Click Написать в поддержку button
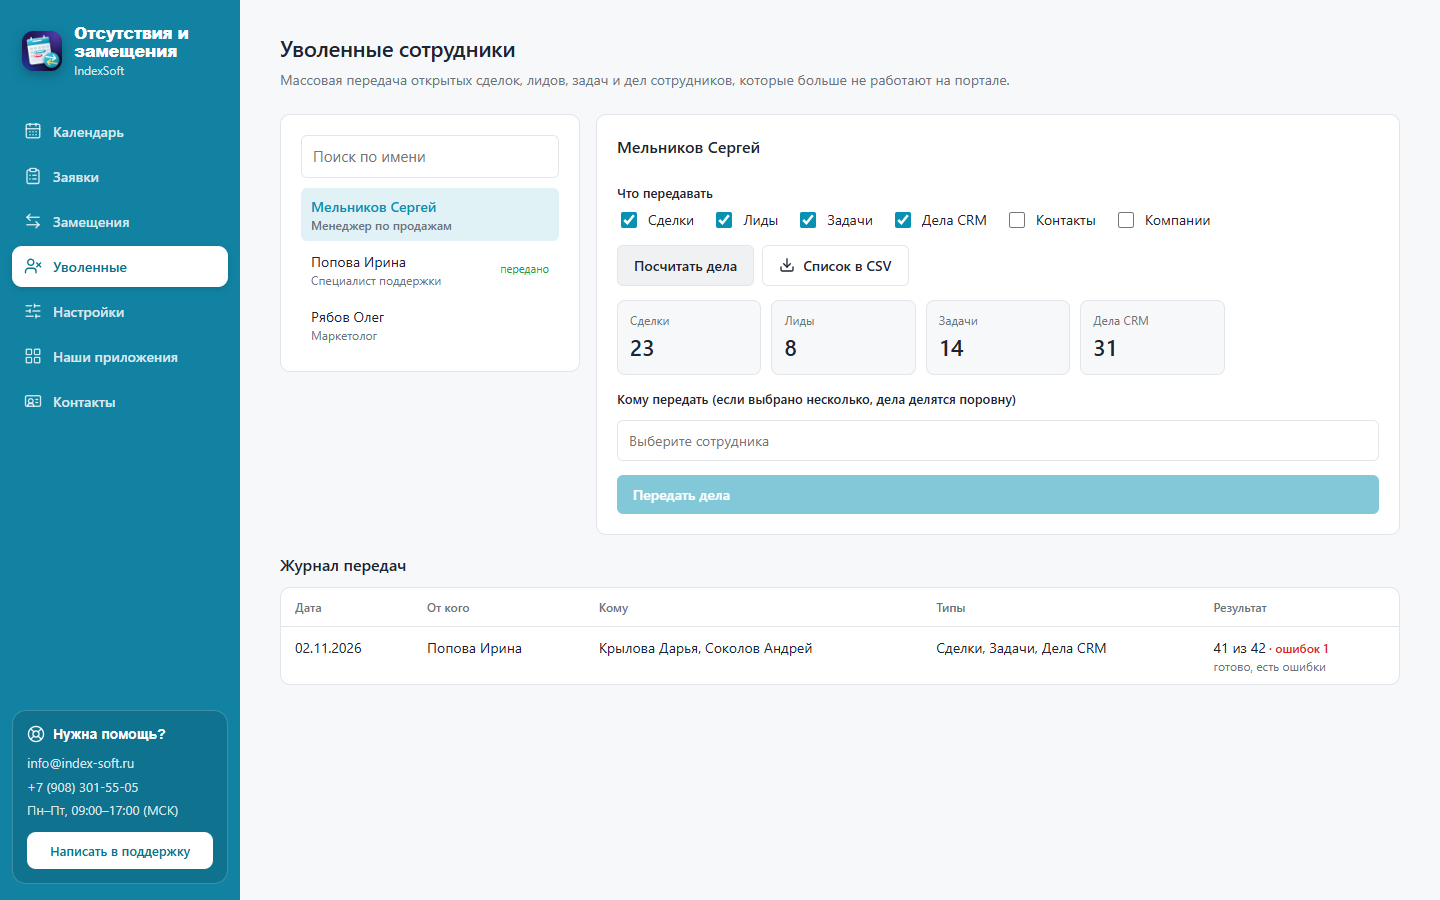This screenshot has height=900, width=1440. (x=120, y=851)
